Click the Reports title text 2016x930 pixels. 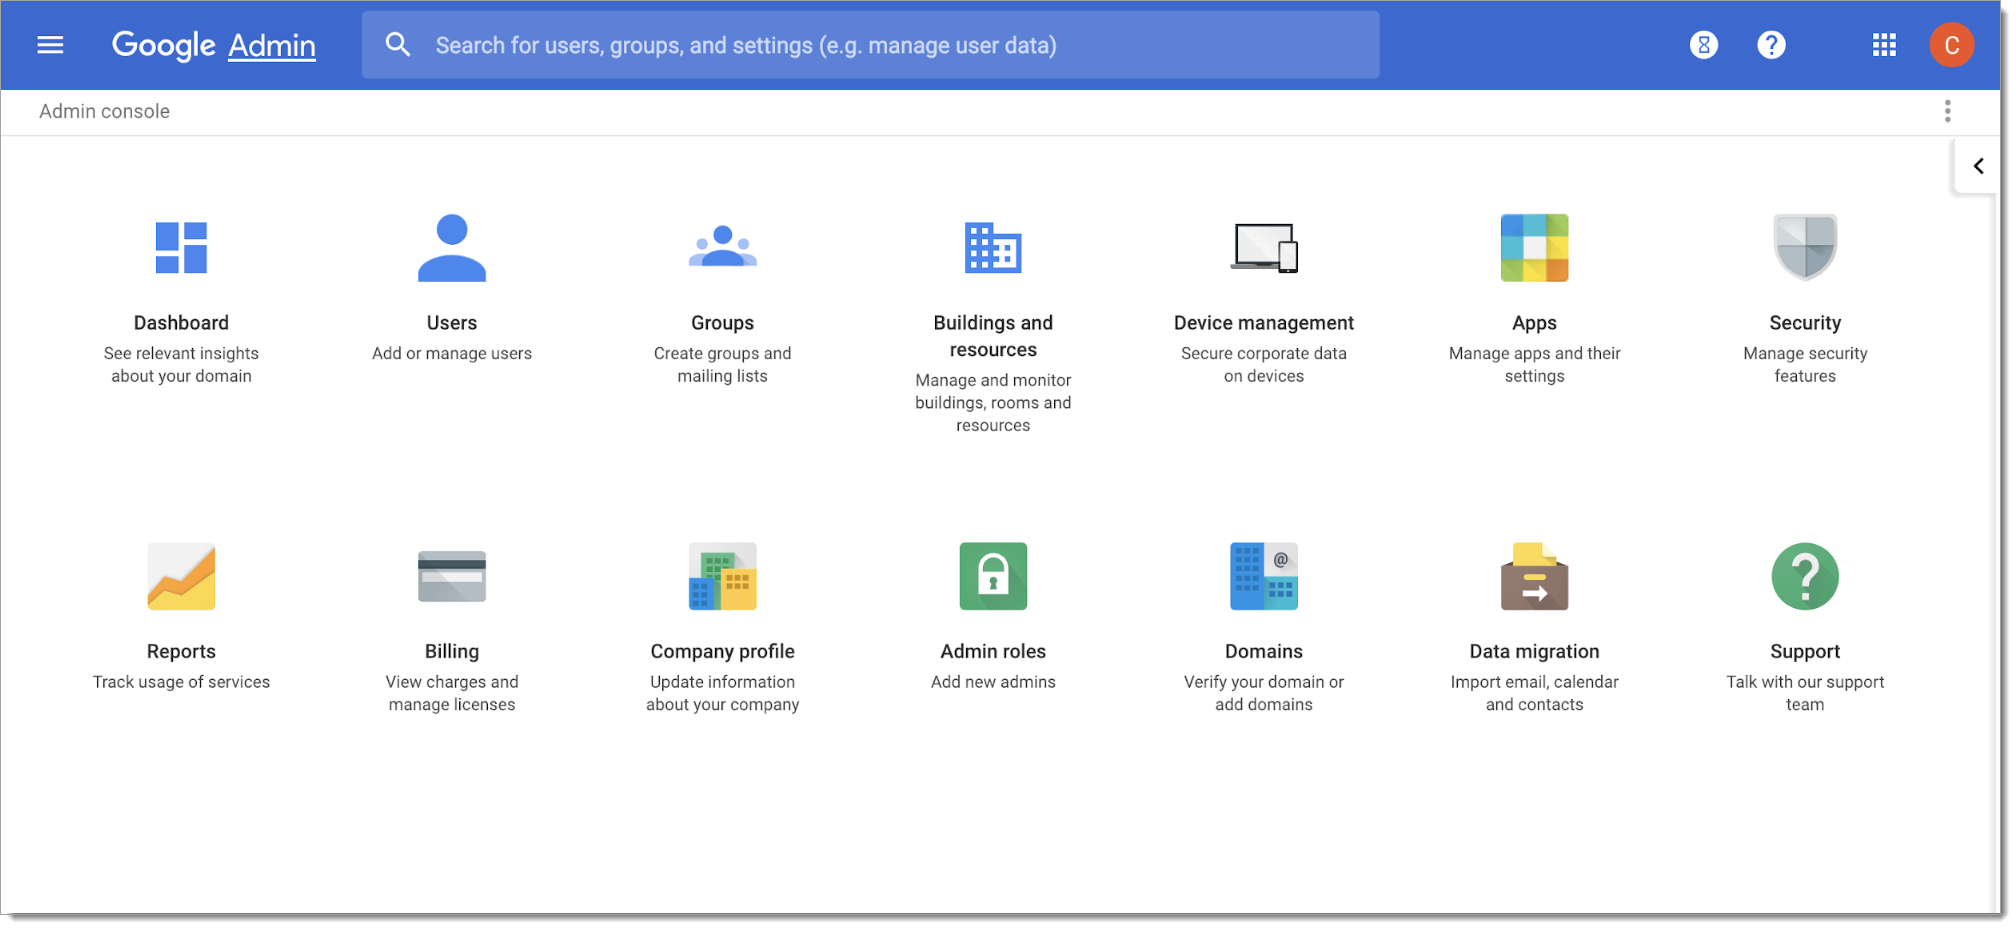[x=181, y=651]
